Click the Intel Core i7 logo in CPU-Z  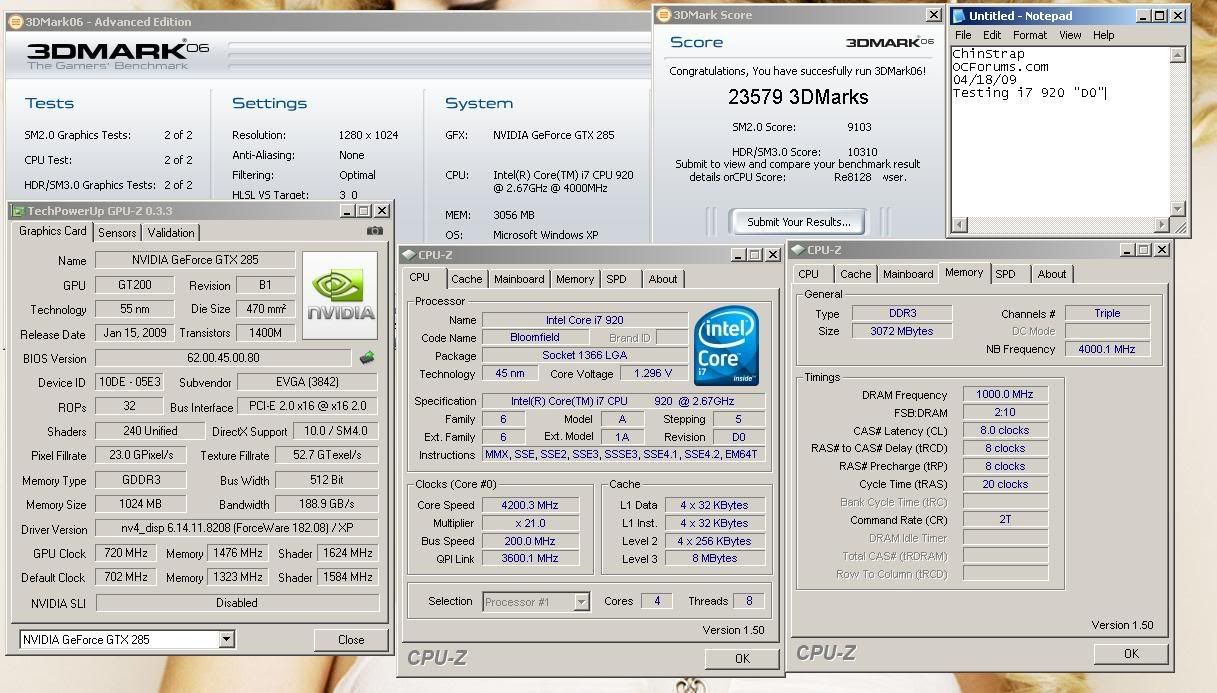click(726, 347)
